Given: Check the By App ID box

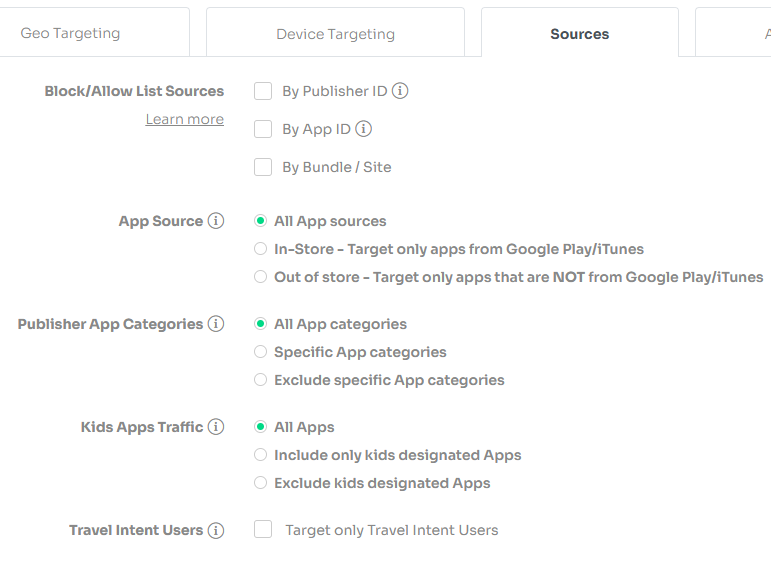Looking at the screenshot, I should point(263,129).
